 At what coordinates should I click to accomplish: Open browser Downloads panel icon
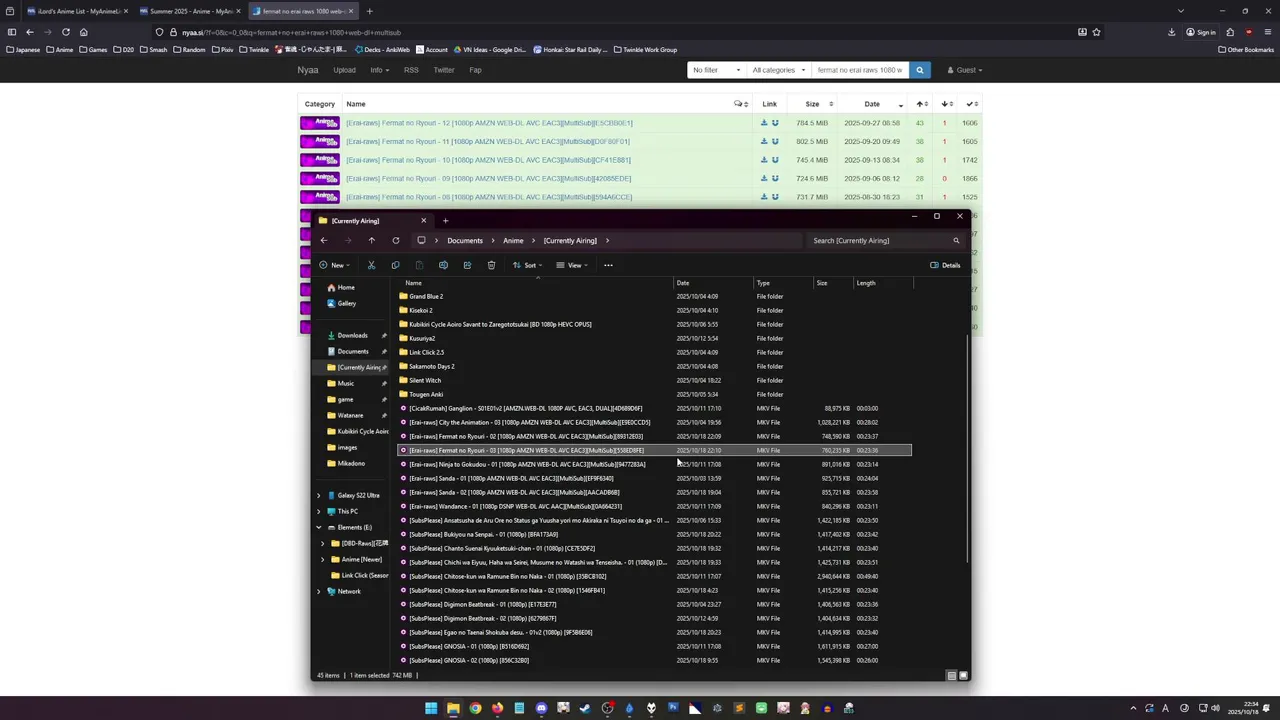1171,32
